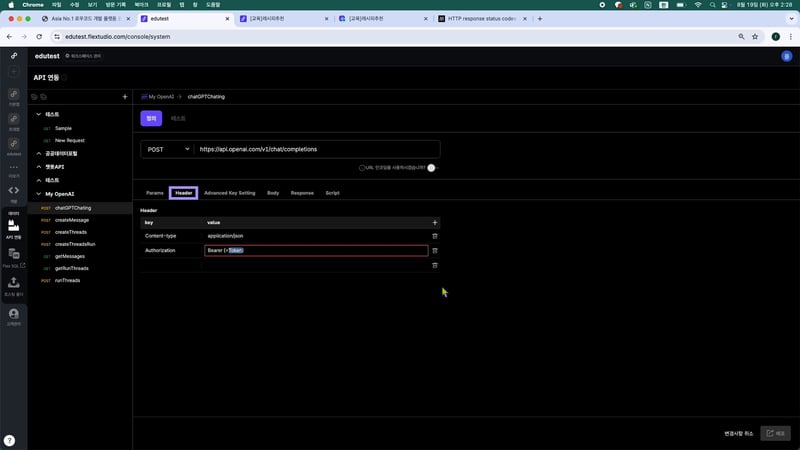Select createThreadsRun request in the list

pos(75,244)
